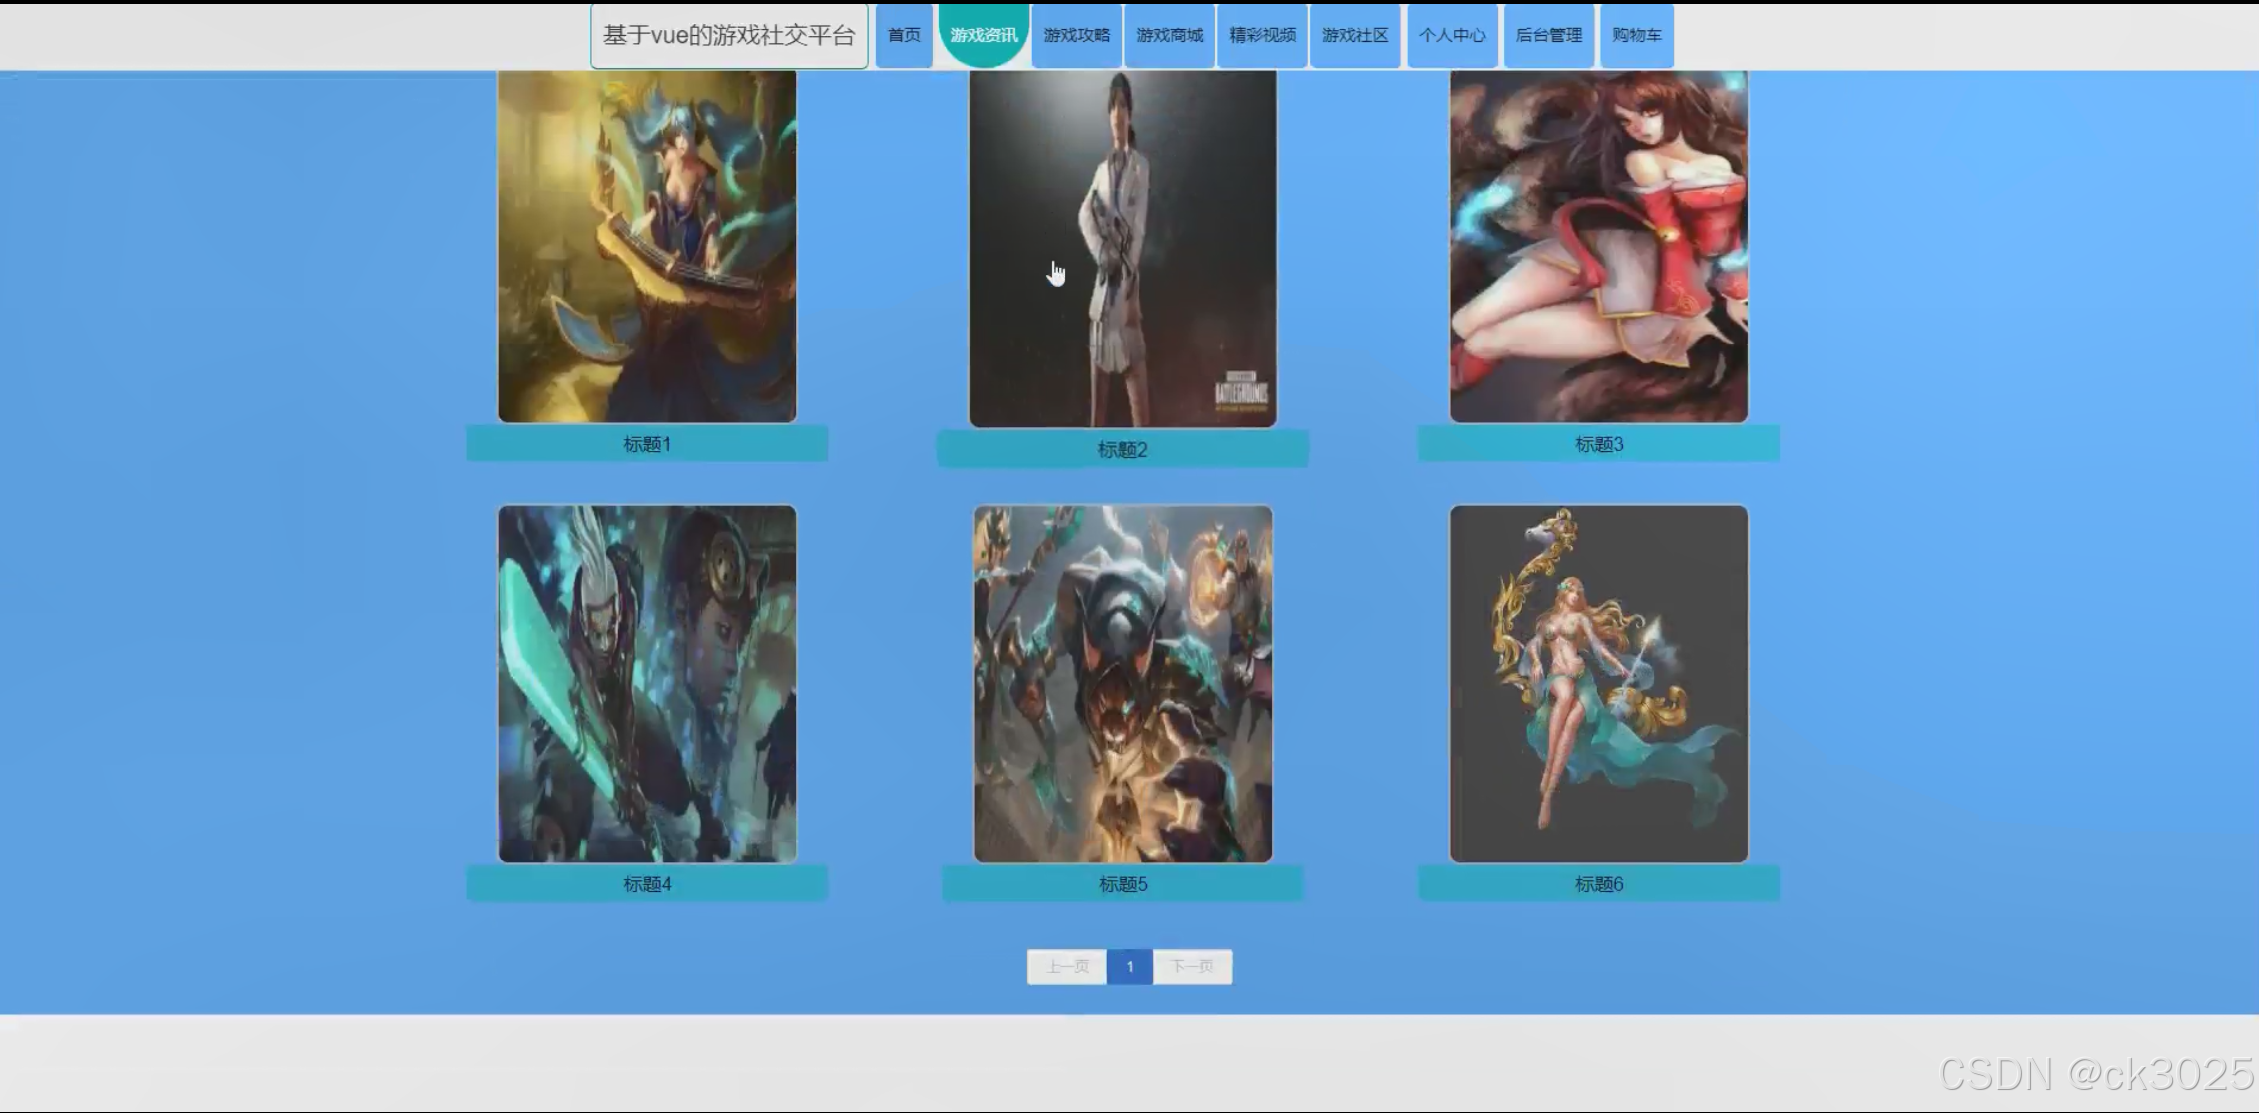
Task: Open the red-dress fox girl thumbnail
Action: click(1598, 245)
